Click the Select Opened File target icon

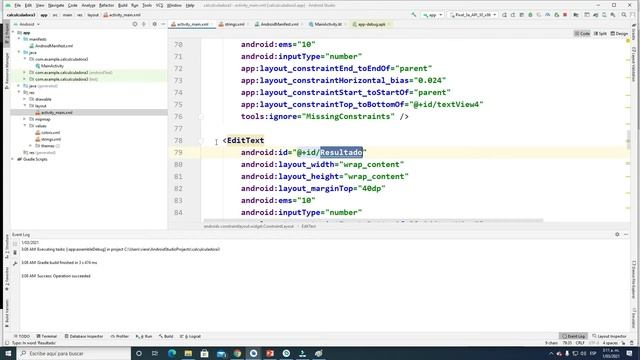click(135, 24)
